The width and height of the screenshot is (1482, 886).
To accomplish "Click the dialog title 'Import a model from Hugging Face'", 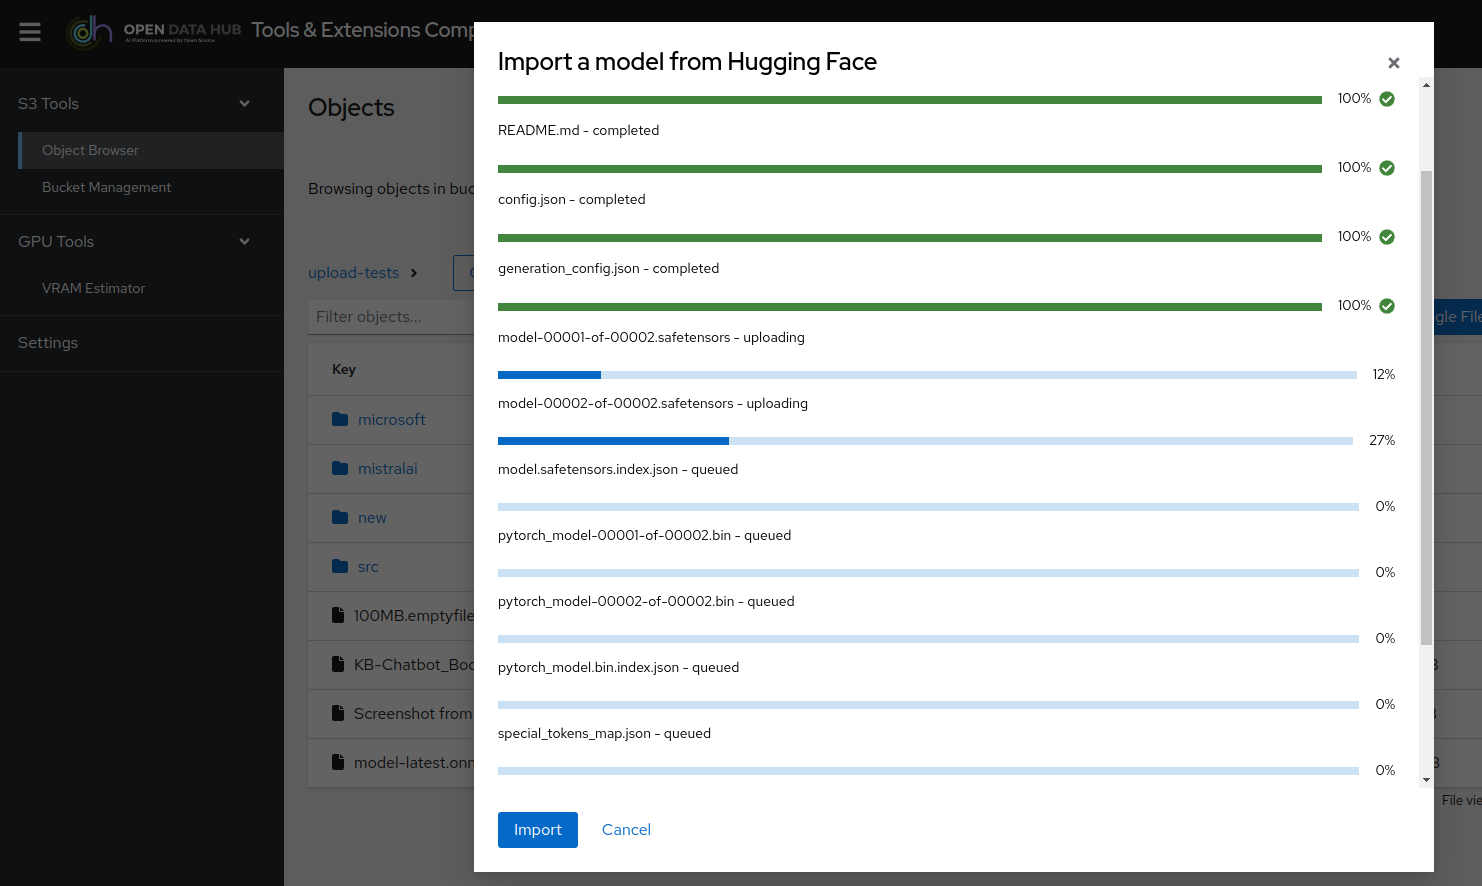I will pyautogui.click(x=687, y=62).
